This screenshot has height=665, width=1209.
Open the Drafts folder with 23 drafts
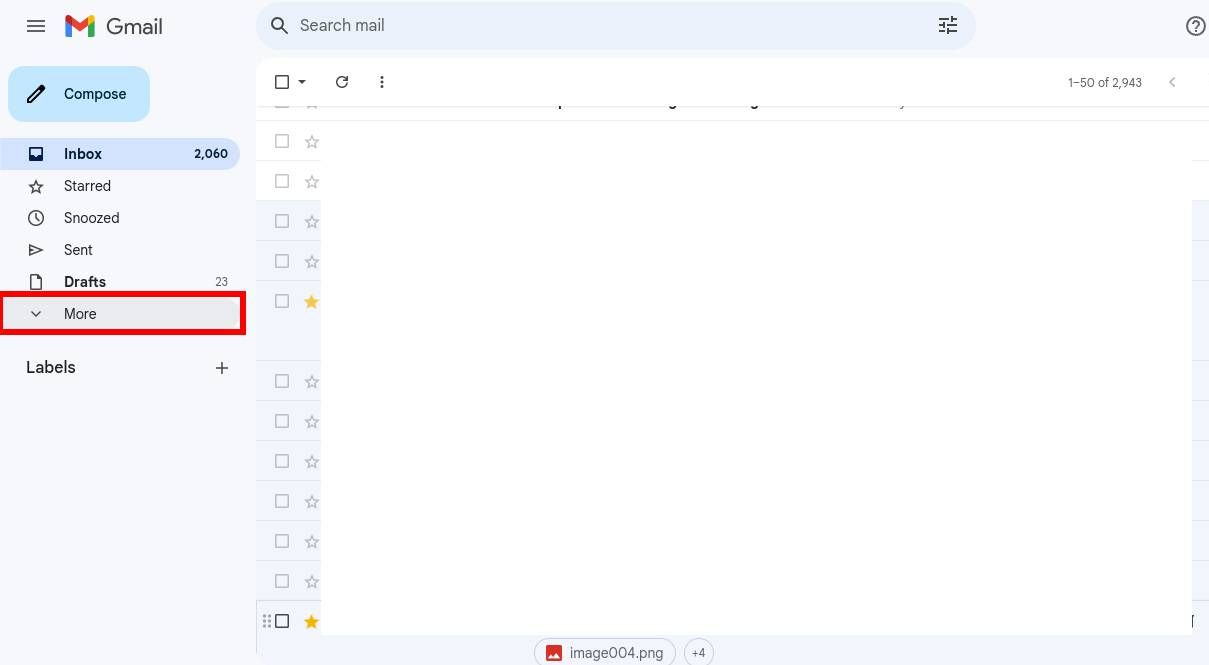[x=85, y=281]
